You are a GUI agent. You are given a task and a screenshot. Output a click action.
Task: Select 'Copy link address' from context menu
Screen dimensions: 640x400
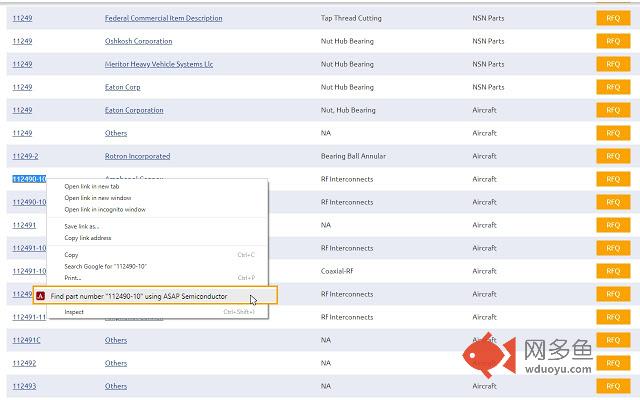click(87, 238)
